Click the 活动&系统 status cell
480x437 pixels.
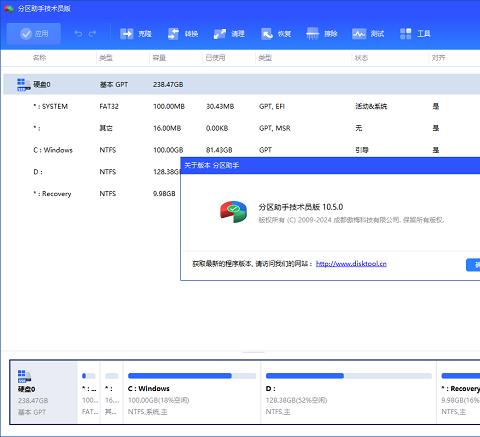click(371, 106)
